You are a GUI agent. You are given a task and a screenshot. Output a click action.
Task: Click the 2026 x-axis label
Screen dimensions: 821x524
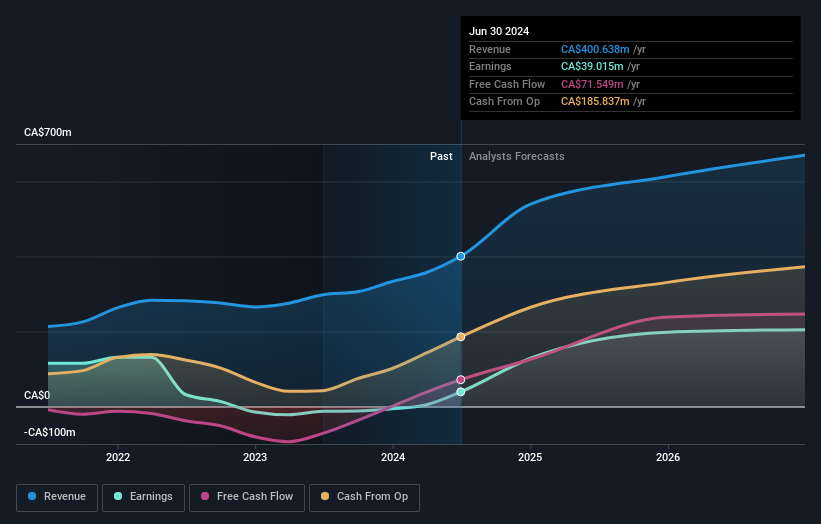pos(668,457)
